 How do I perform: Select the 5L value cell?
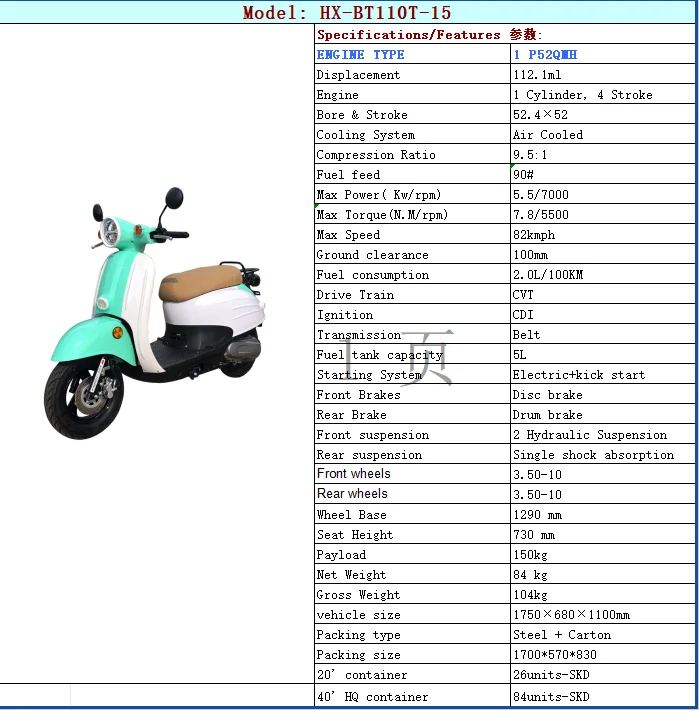pos(603,355)
